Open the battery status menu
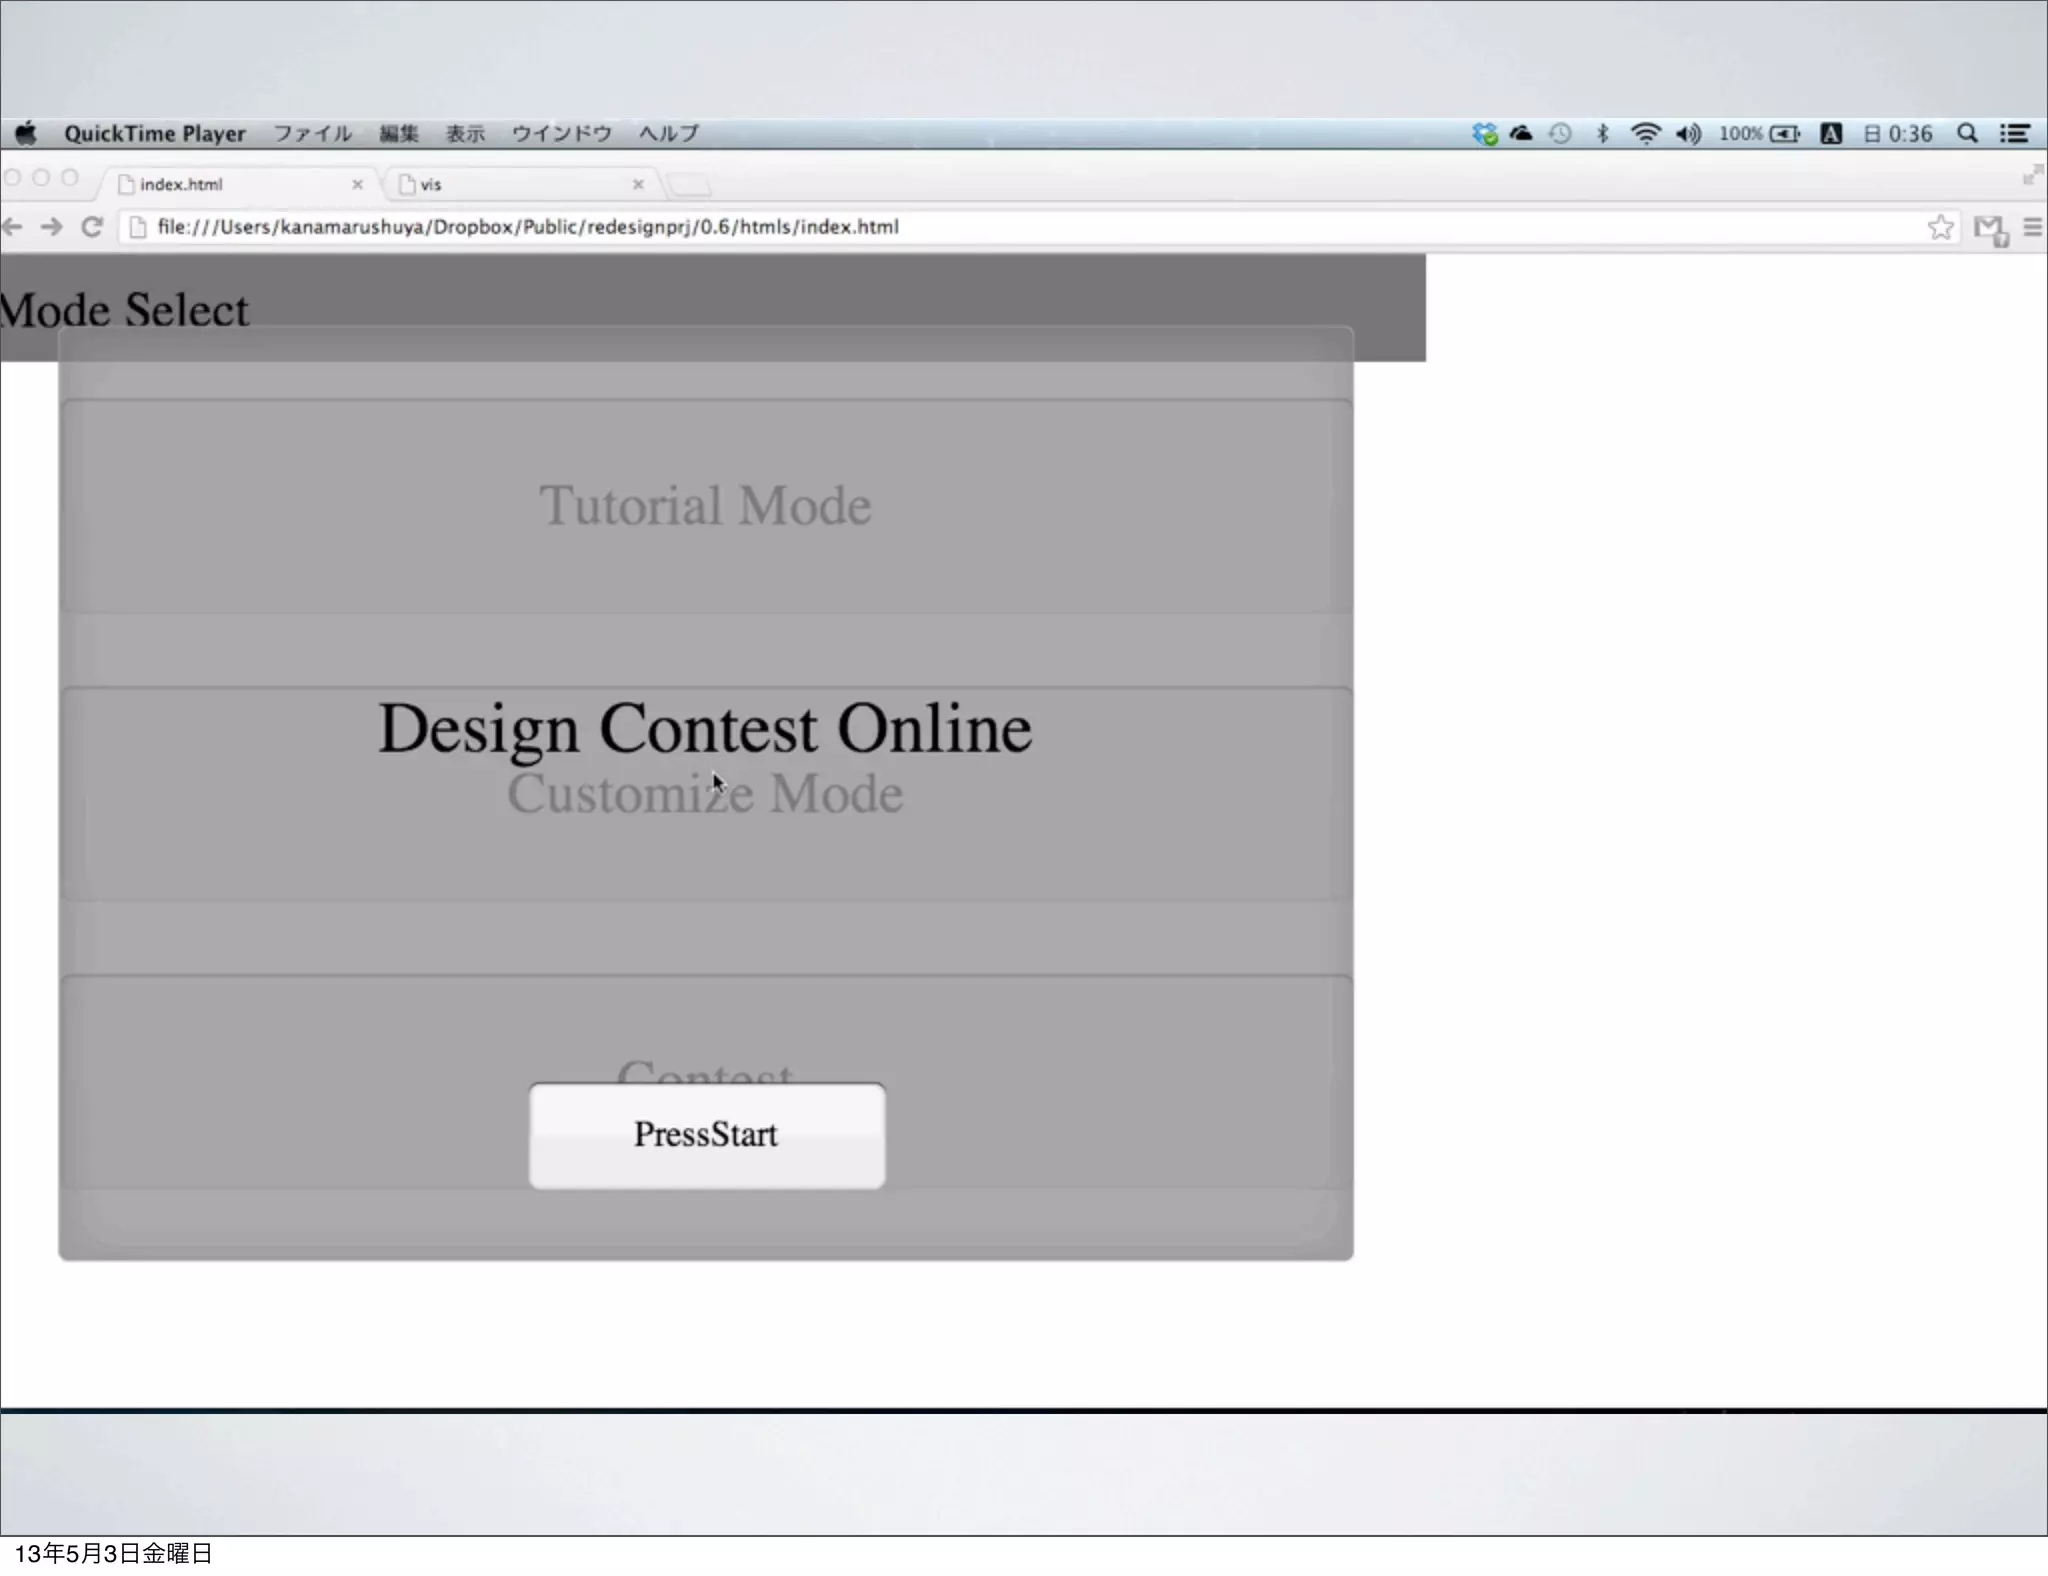Image resolution: width=2048 pixels, height=1576 pixels. [1784, 133]
